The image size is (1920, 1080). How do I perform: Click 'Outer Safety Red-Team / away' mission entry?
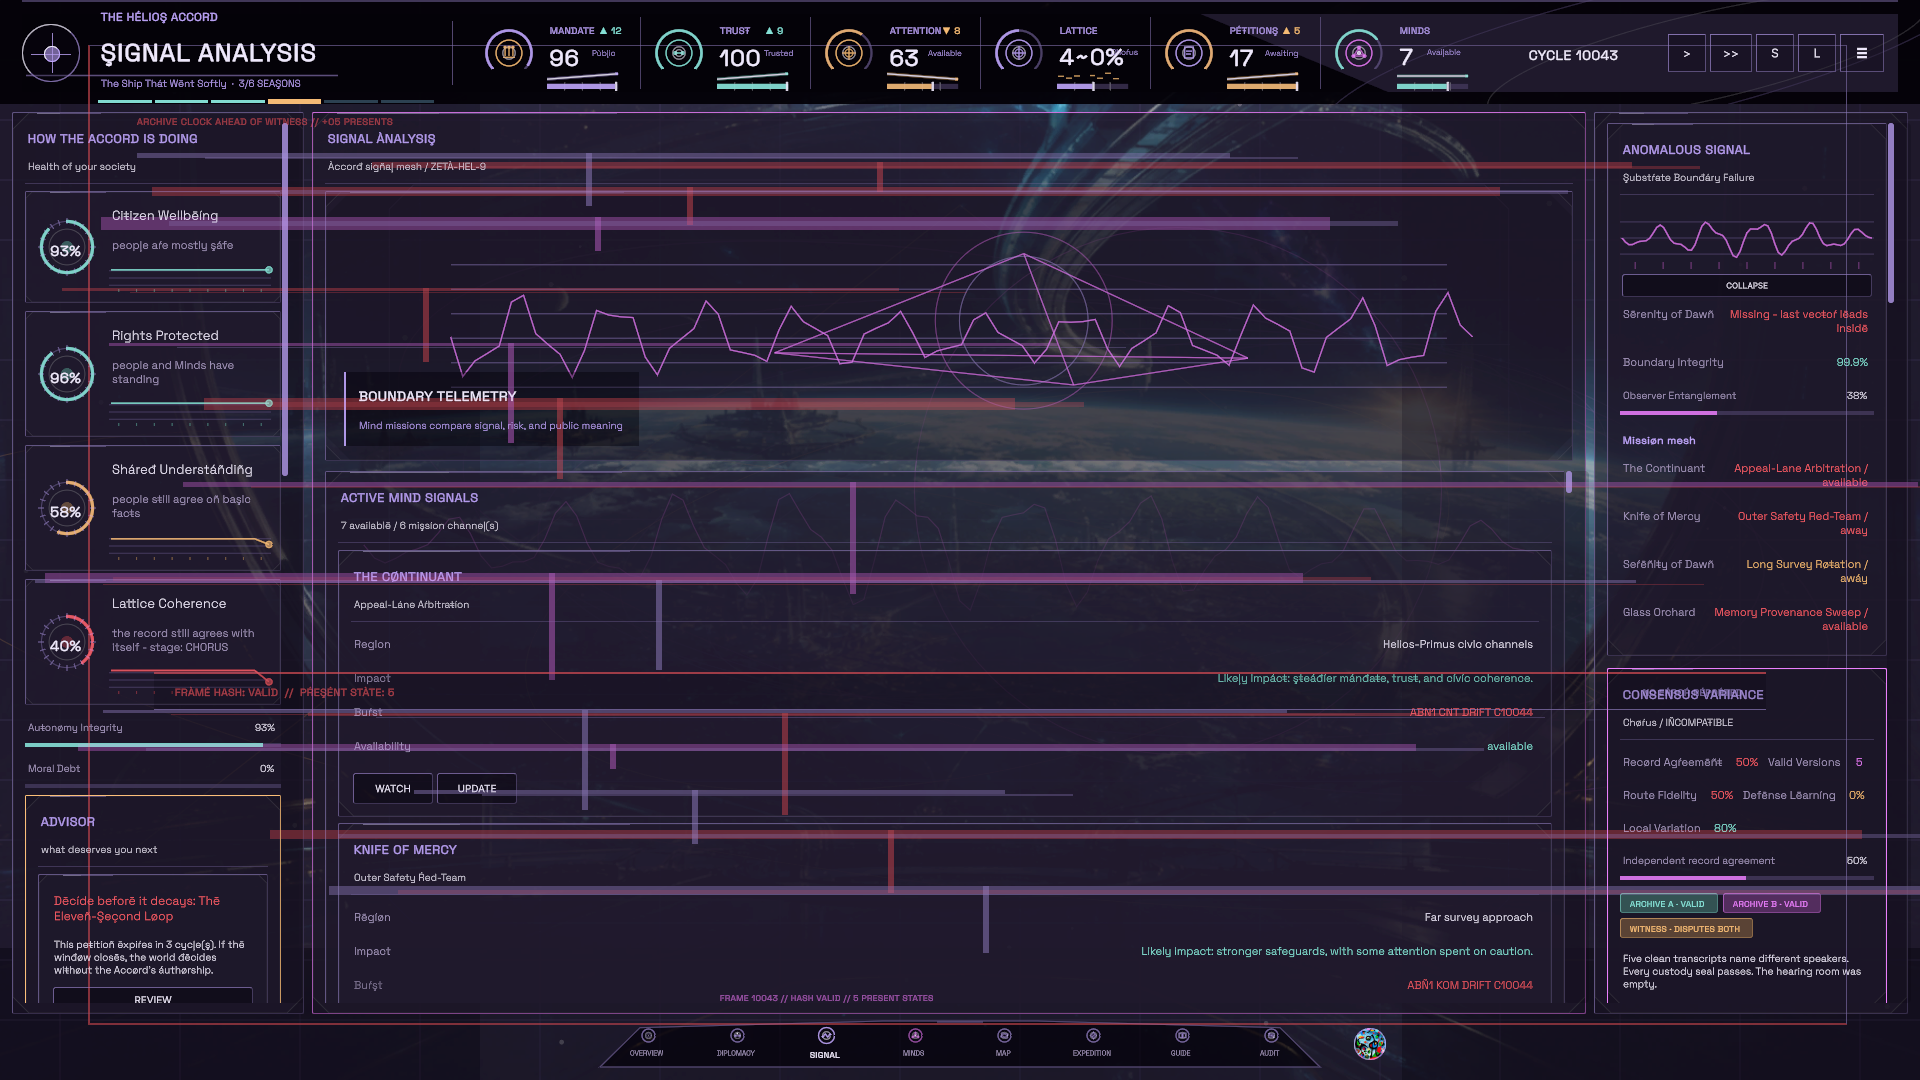(x=1802, y=523)
